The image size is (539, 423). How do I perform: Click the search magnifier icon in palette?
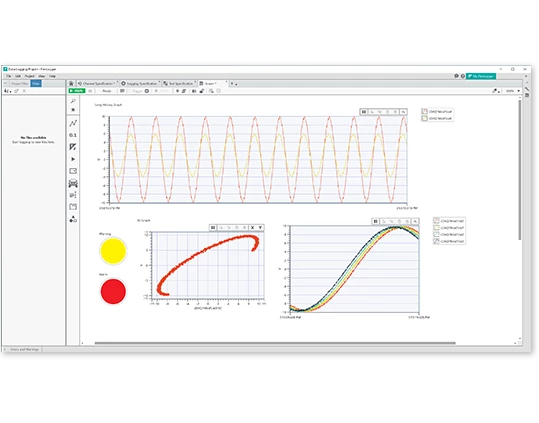point(73,101)
